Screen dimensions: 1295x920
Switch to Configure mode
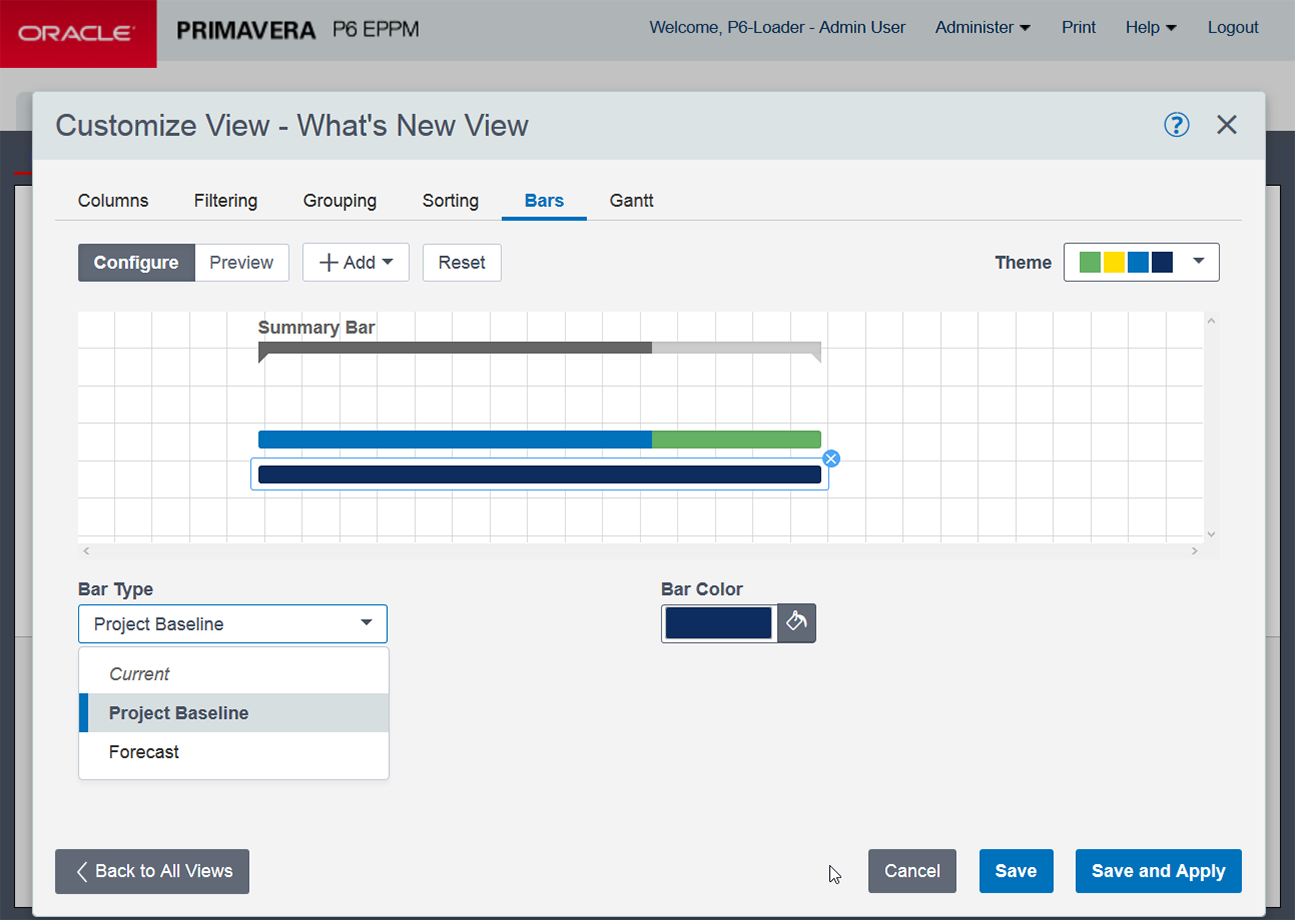tap(136, 263)
